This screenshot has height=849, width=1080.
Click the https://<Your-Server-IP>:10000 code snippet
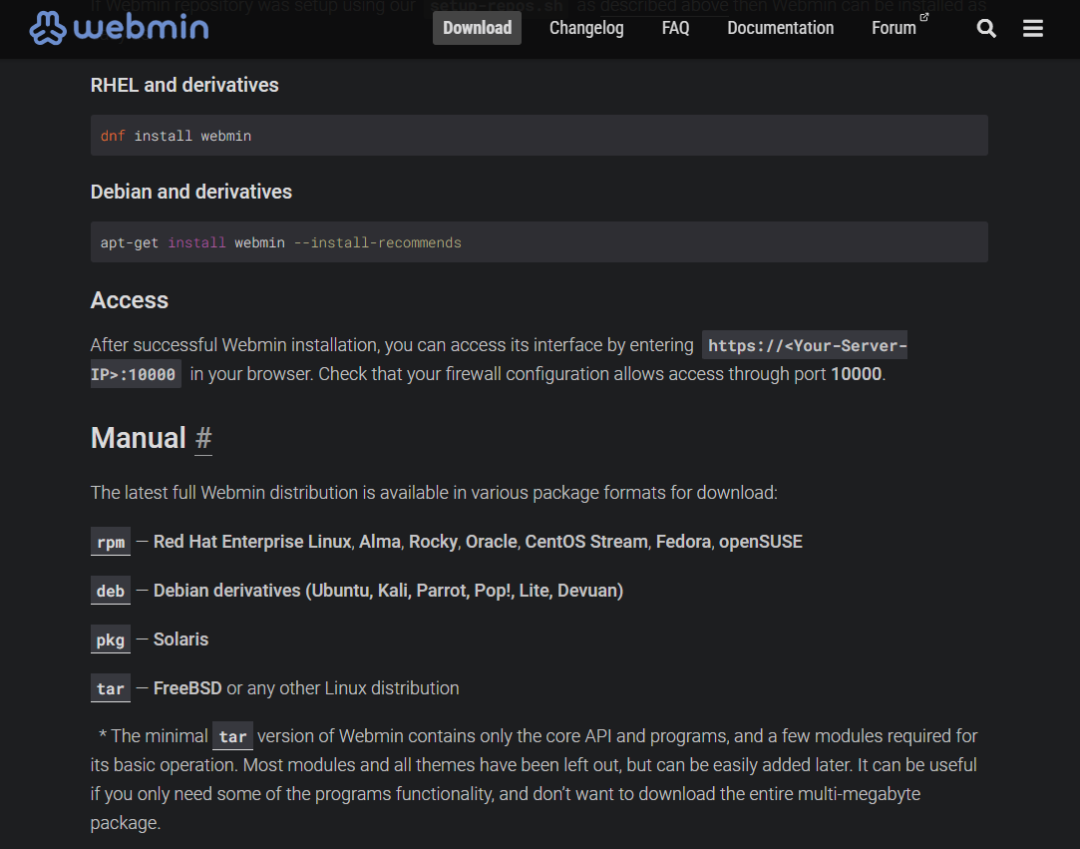804,345
